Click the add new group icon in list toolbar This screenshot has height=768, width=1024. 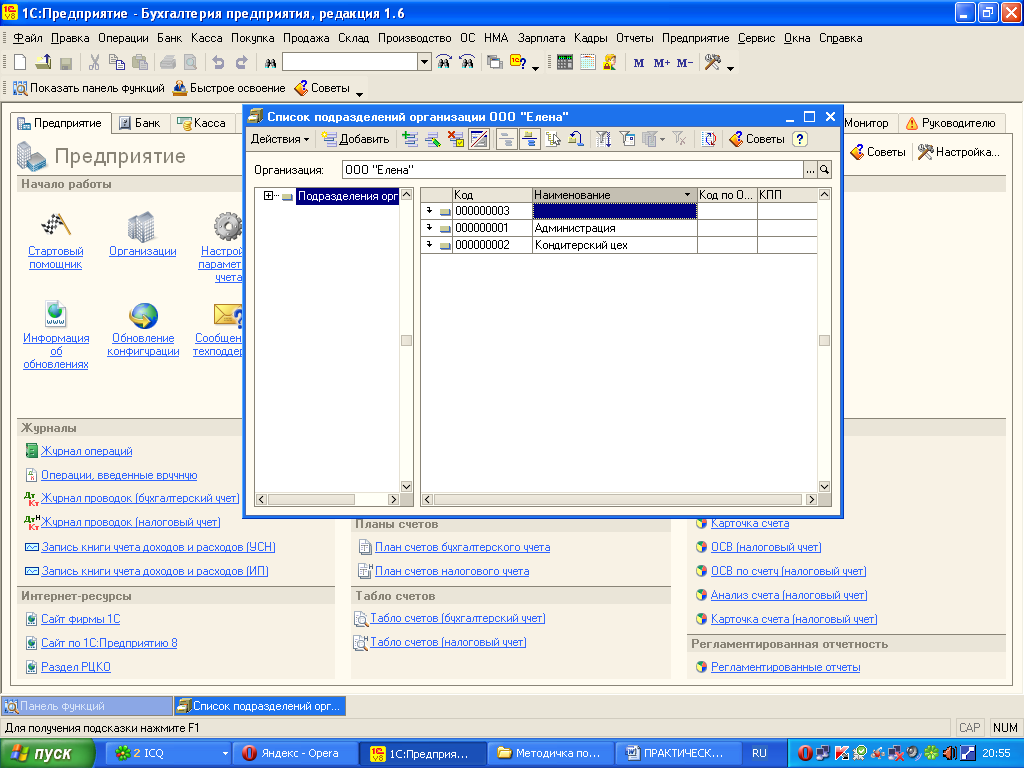point(409,138)
